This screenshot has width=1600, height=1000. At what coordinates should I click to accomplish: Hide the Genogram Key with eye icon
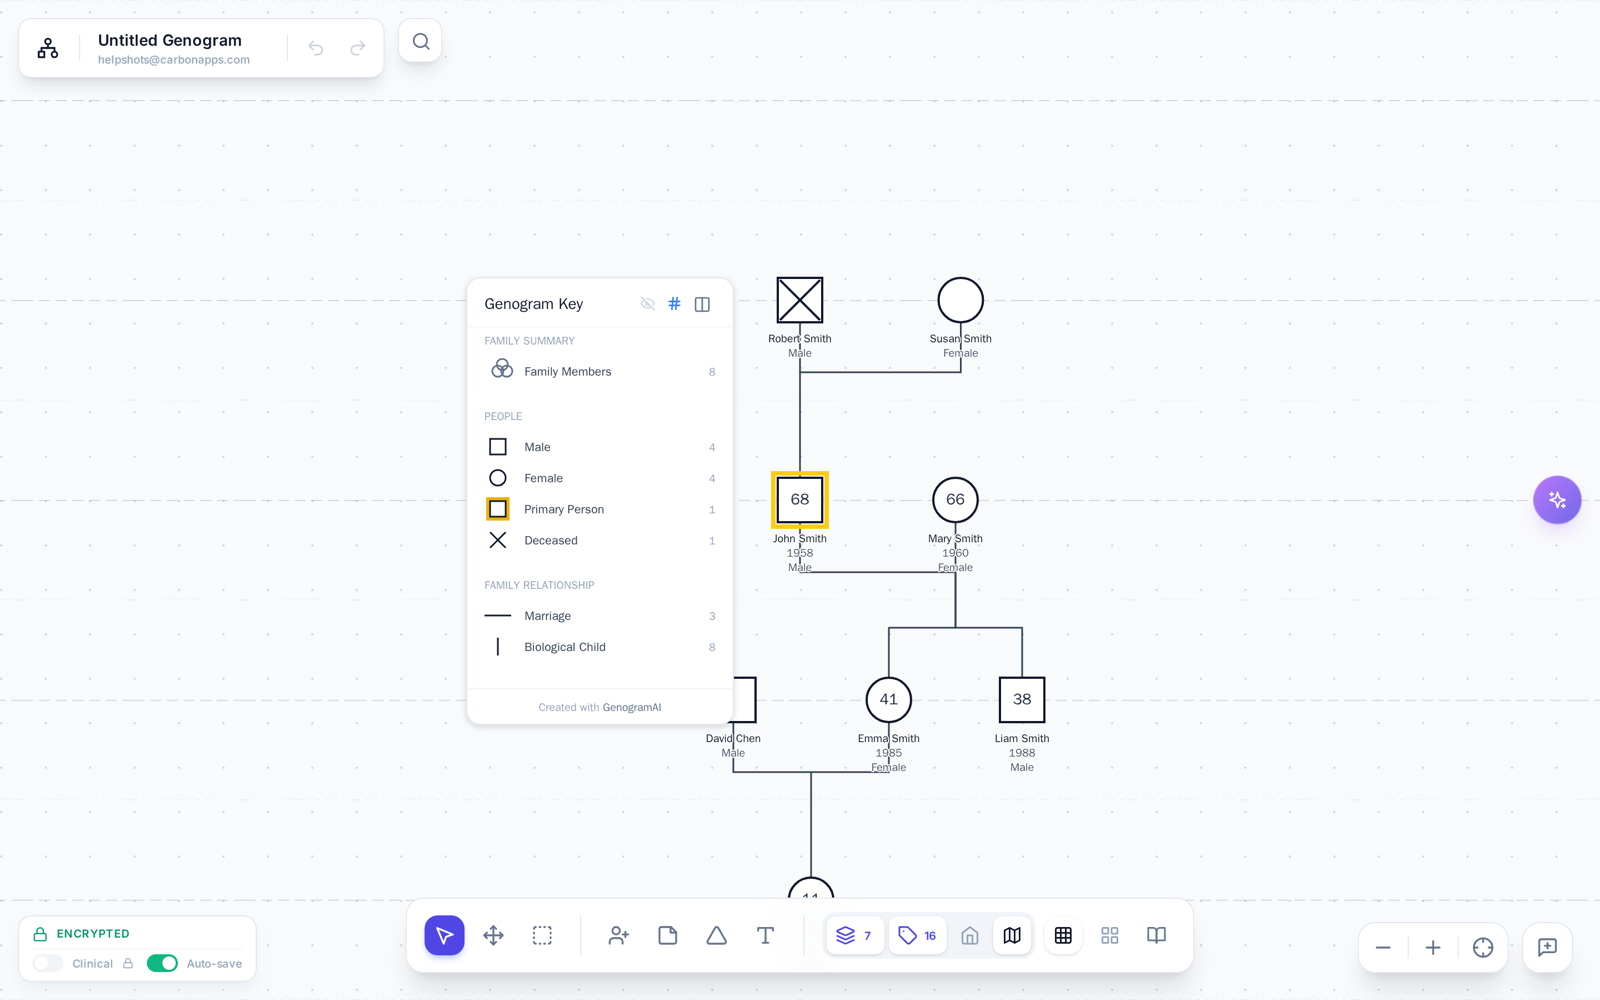tap(648, 304)
